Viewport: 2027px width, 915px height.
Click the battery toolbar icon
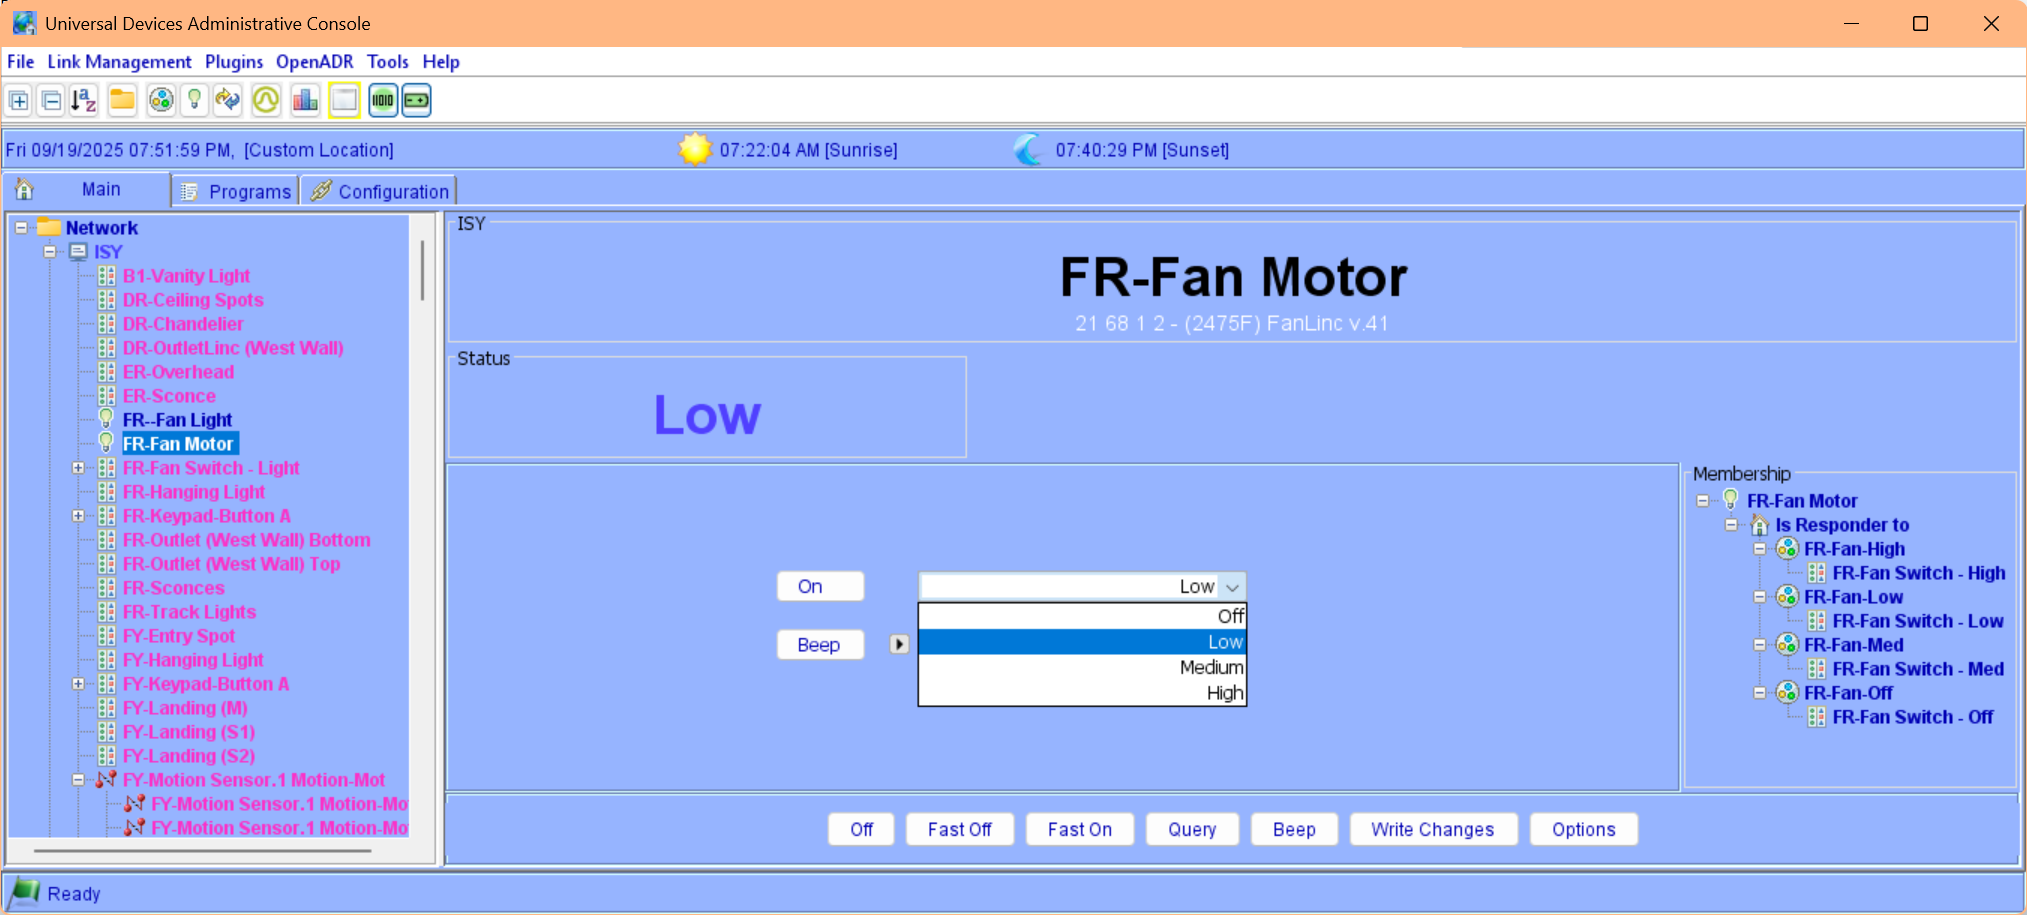[417, 100]
